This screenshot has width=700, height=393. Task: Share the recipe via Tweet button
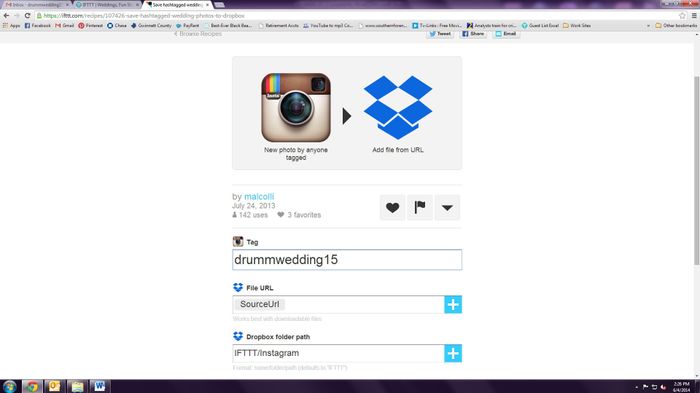coord(440,34)
